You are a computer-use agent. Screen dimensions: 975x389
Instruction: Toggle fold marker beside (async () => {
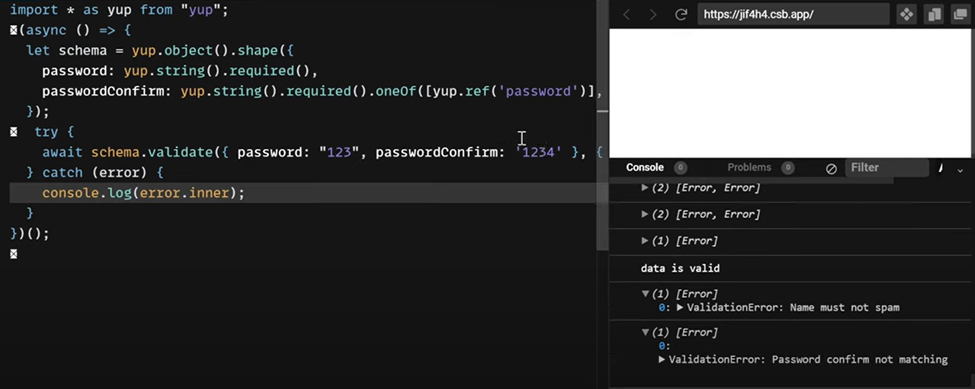click(14, 30)
